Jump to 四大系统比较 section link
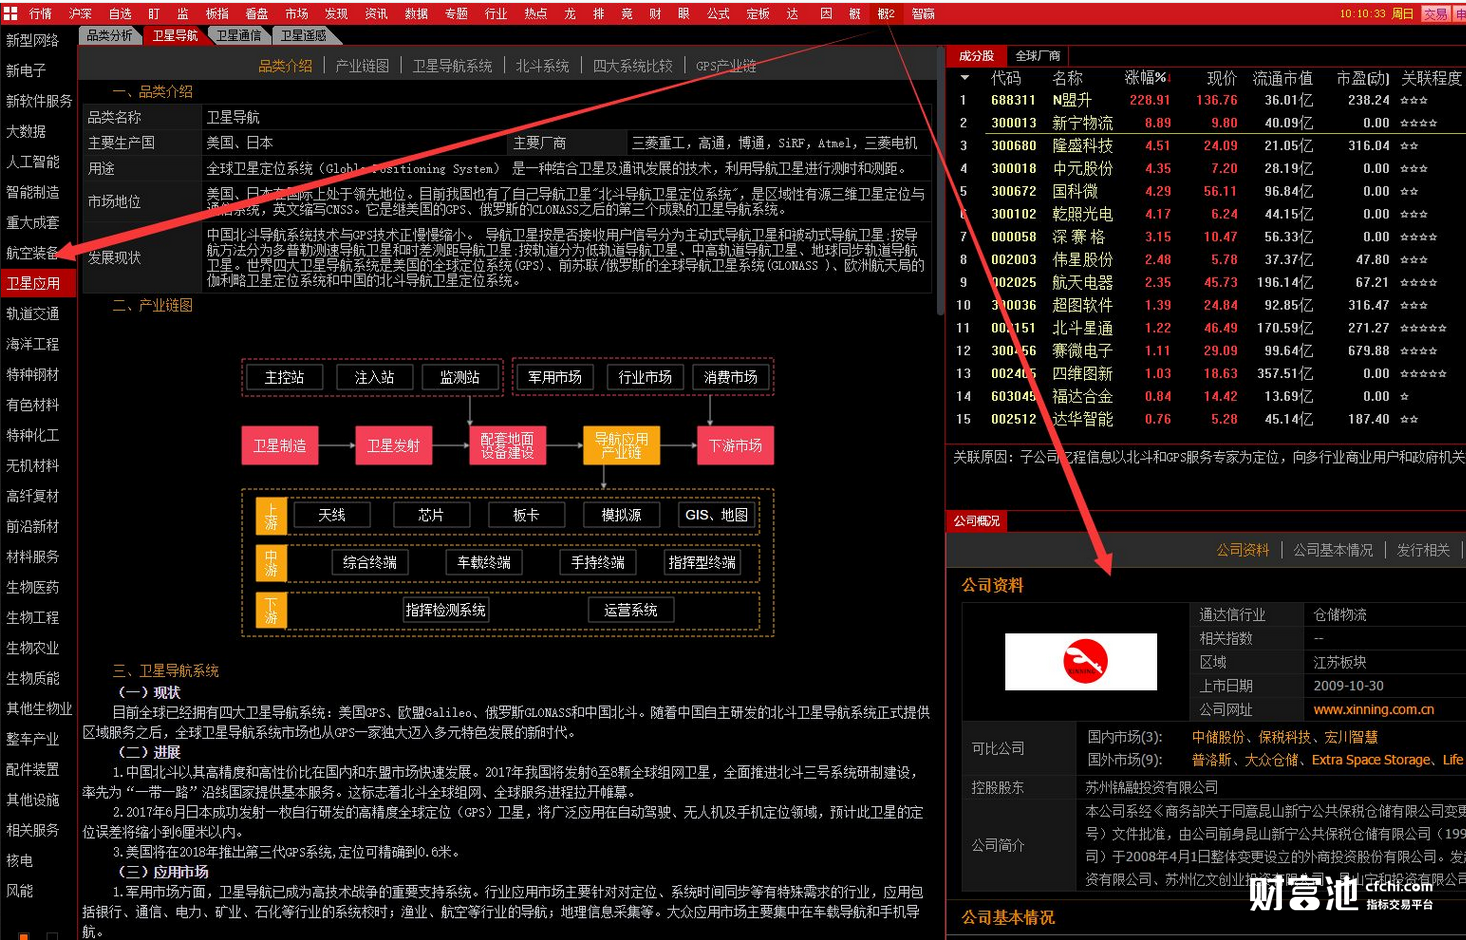The height and width of the screenshot is (940, 1466). pos(632,66)
